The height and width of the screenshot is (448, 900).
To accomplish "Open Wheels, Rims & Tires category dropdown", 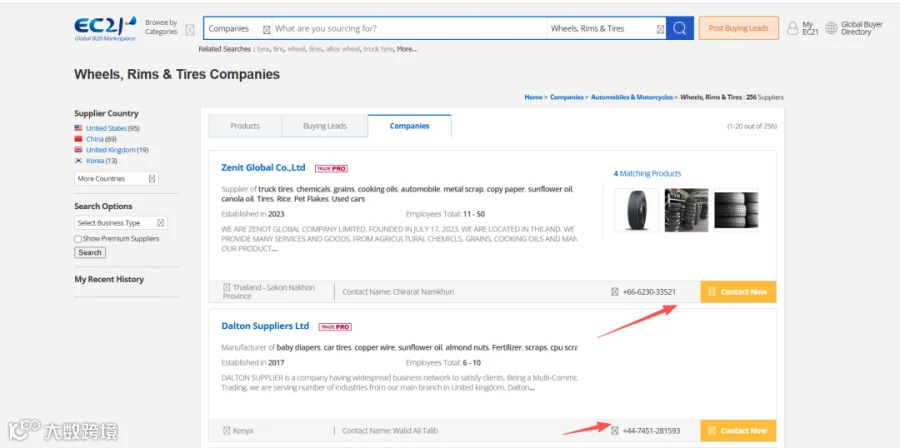I will click(607, 29).
